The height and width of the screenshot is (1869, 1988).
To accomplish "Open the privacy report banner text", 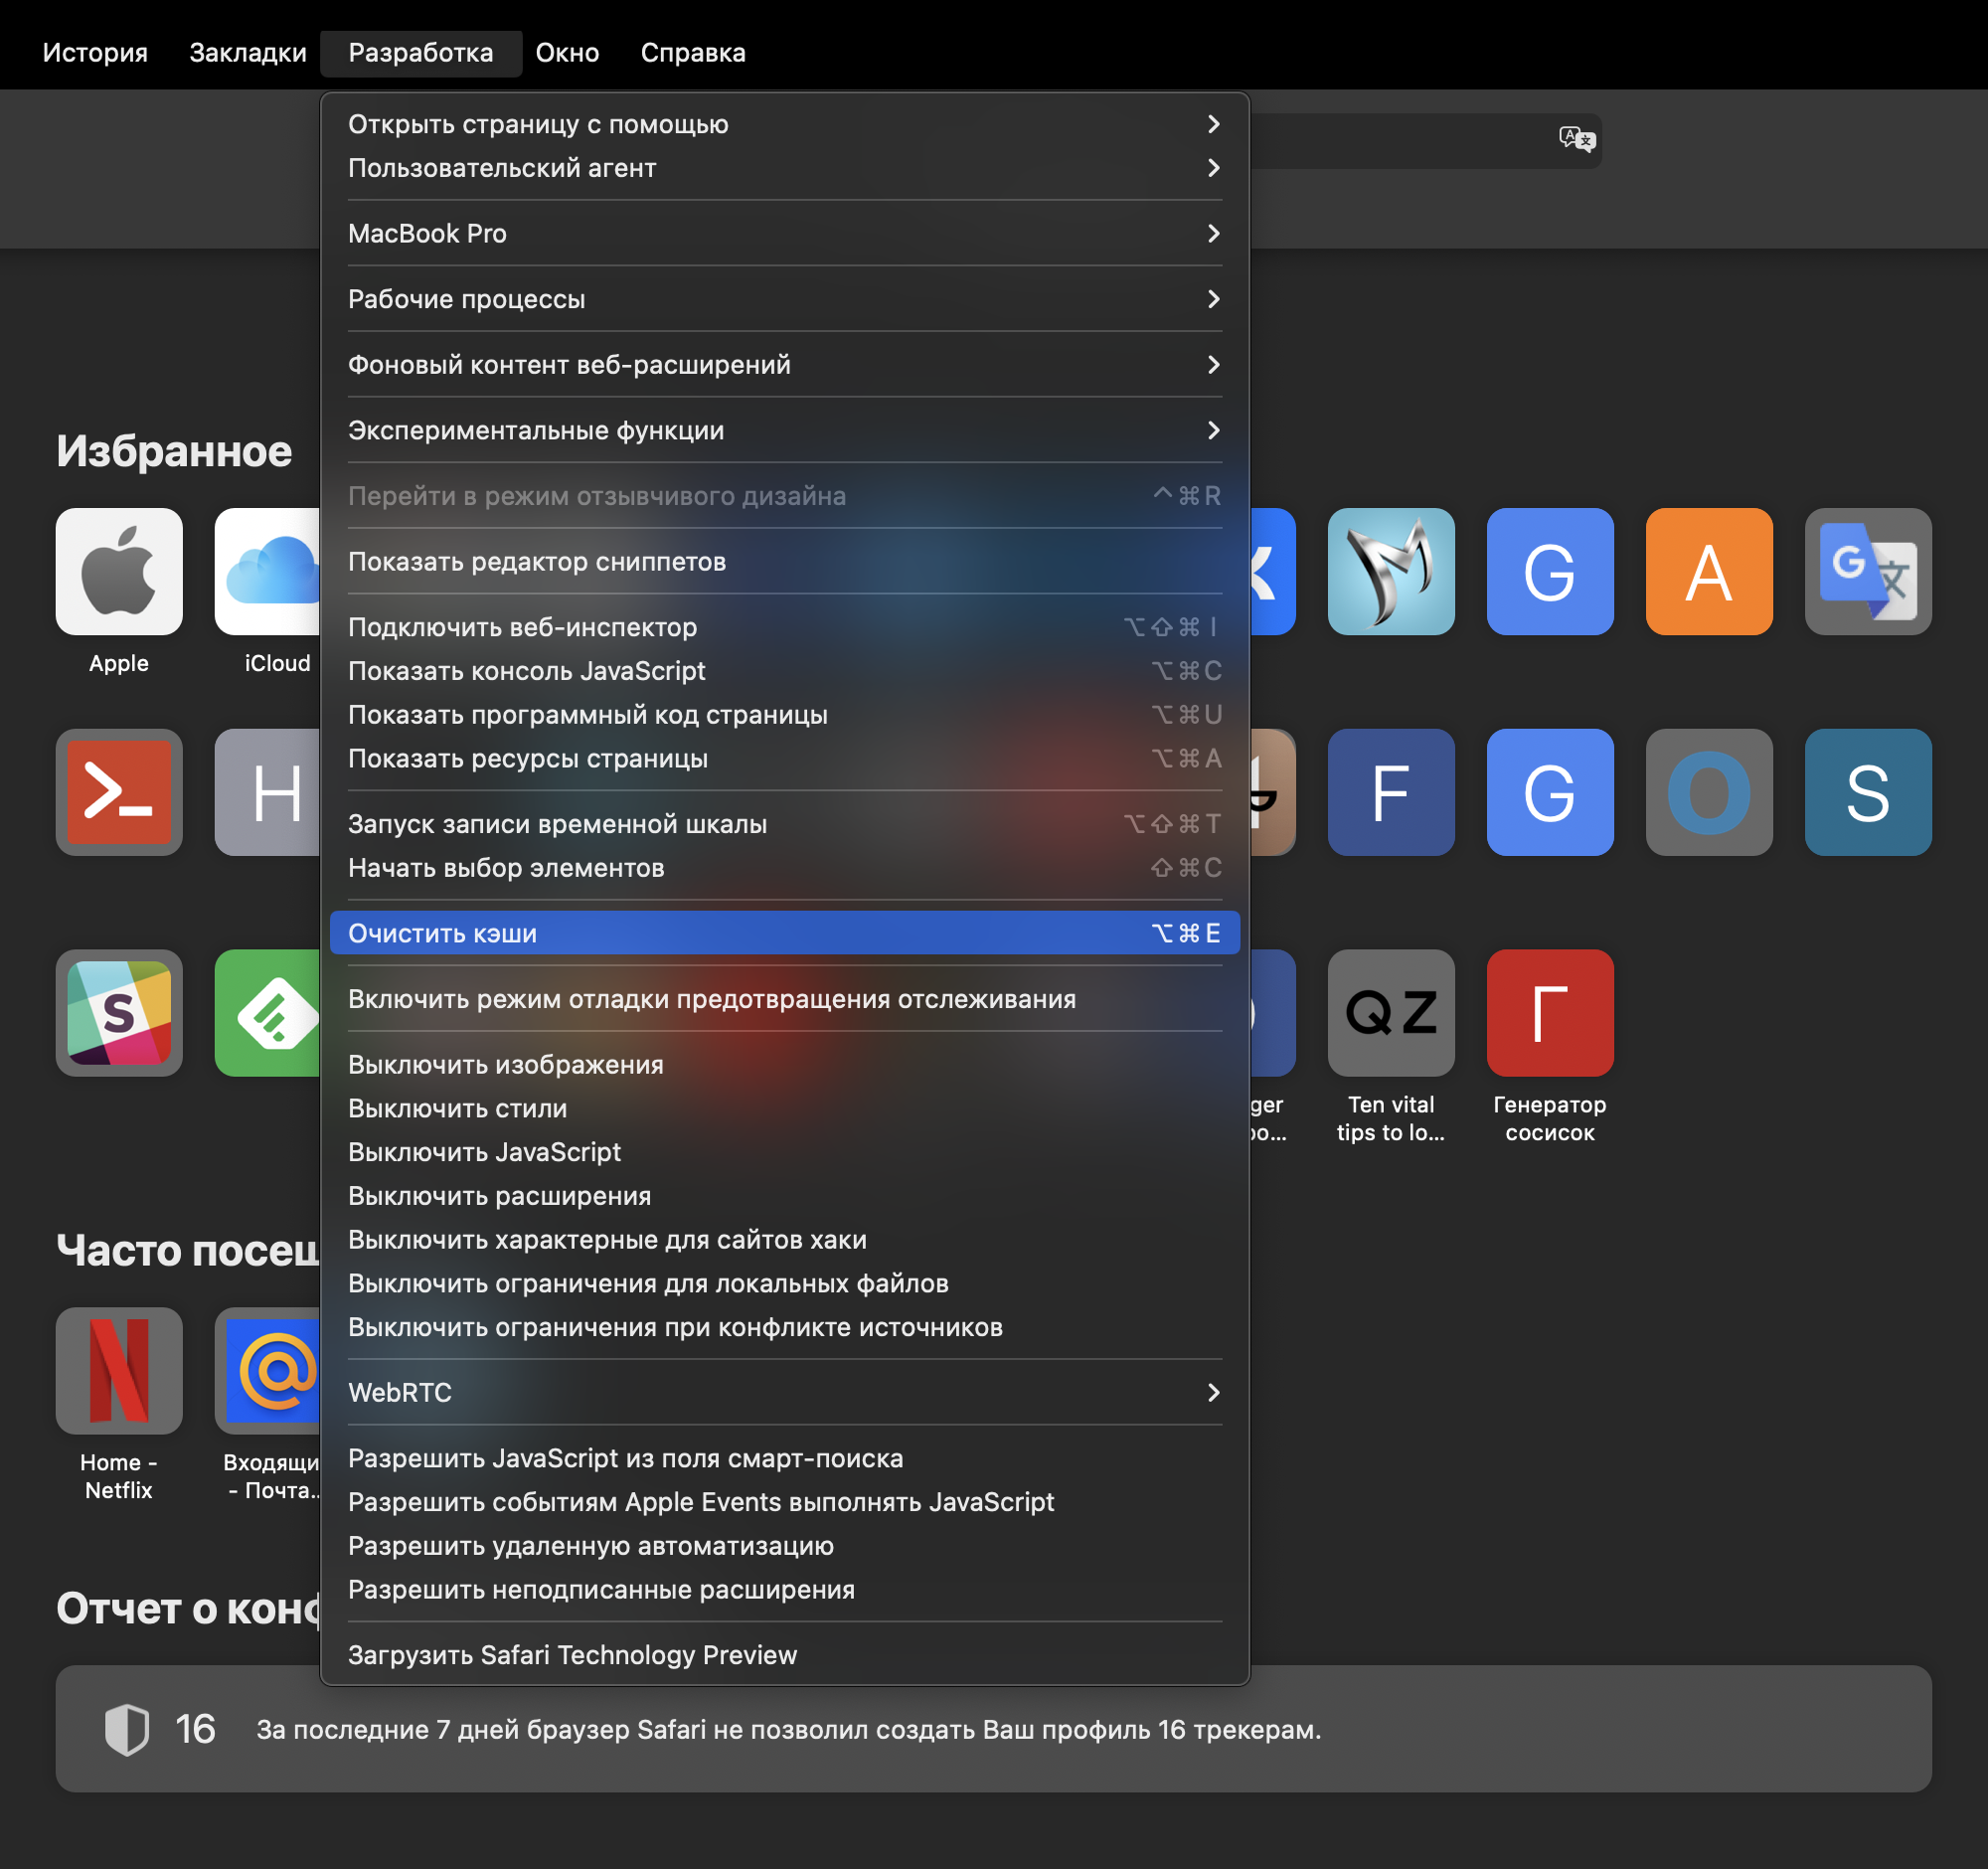I will (789, 1730).
